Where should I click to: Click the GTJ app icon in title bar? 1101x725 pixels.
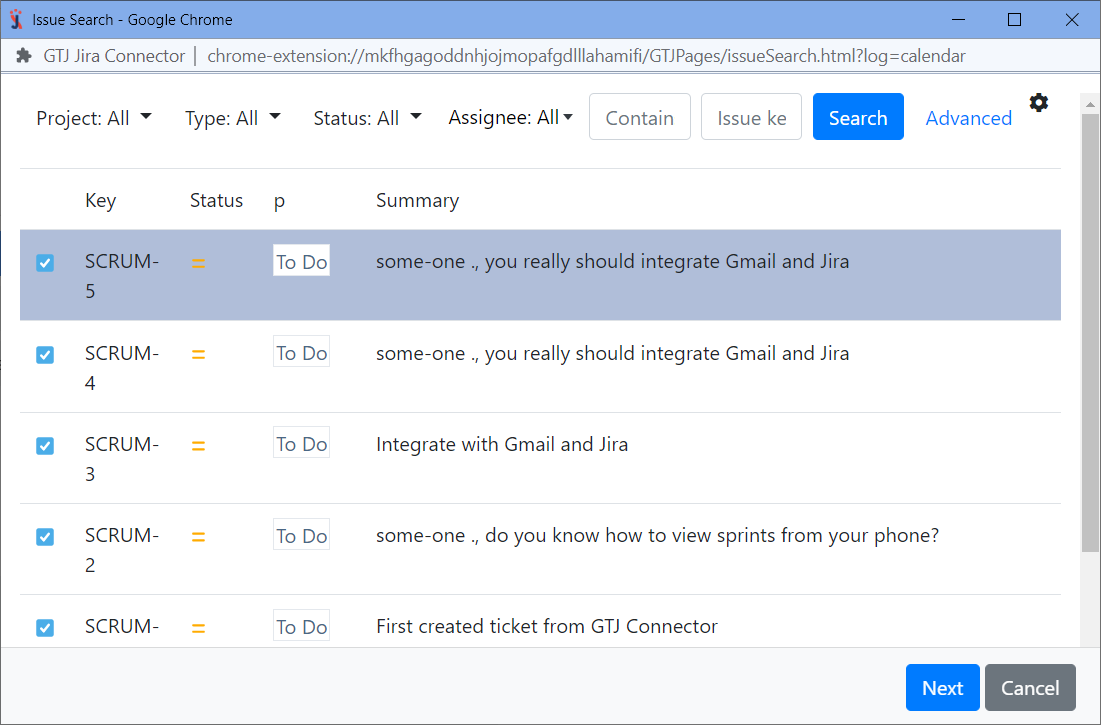[16, 19]
